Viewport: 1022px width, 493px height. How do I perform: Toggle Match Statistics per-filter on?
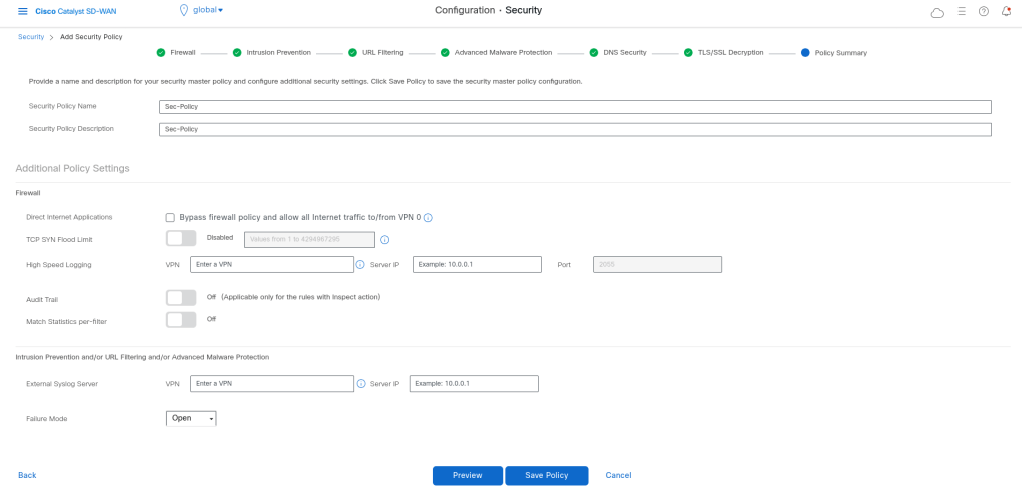[181, 320]
